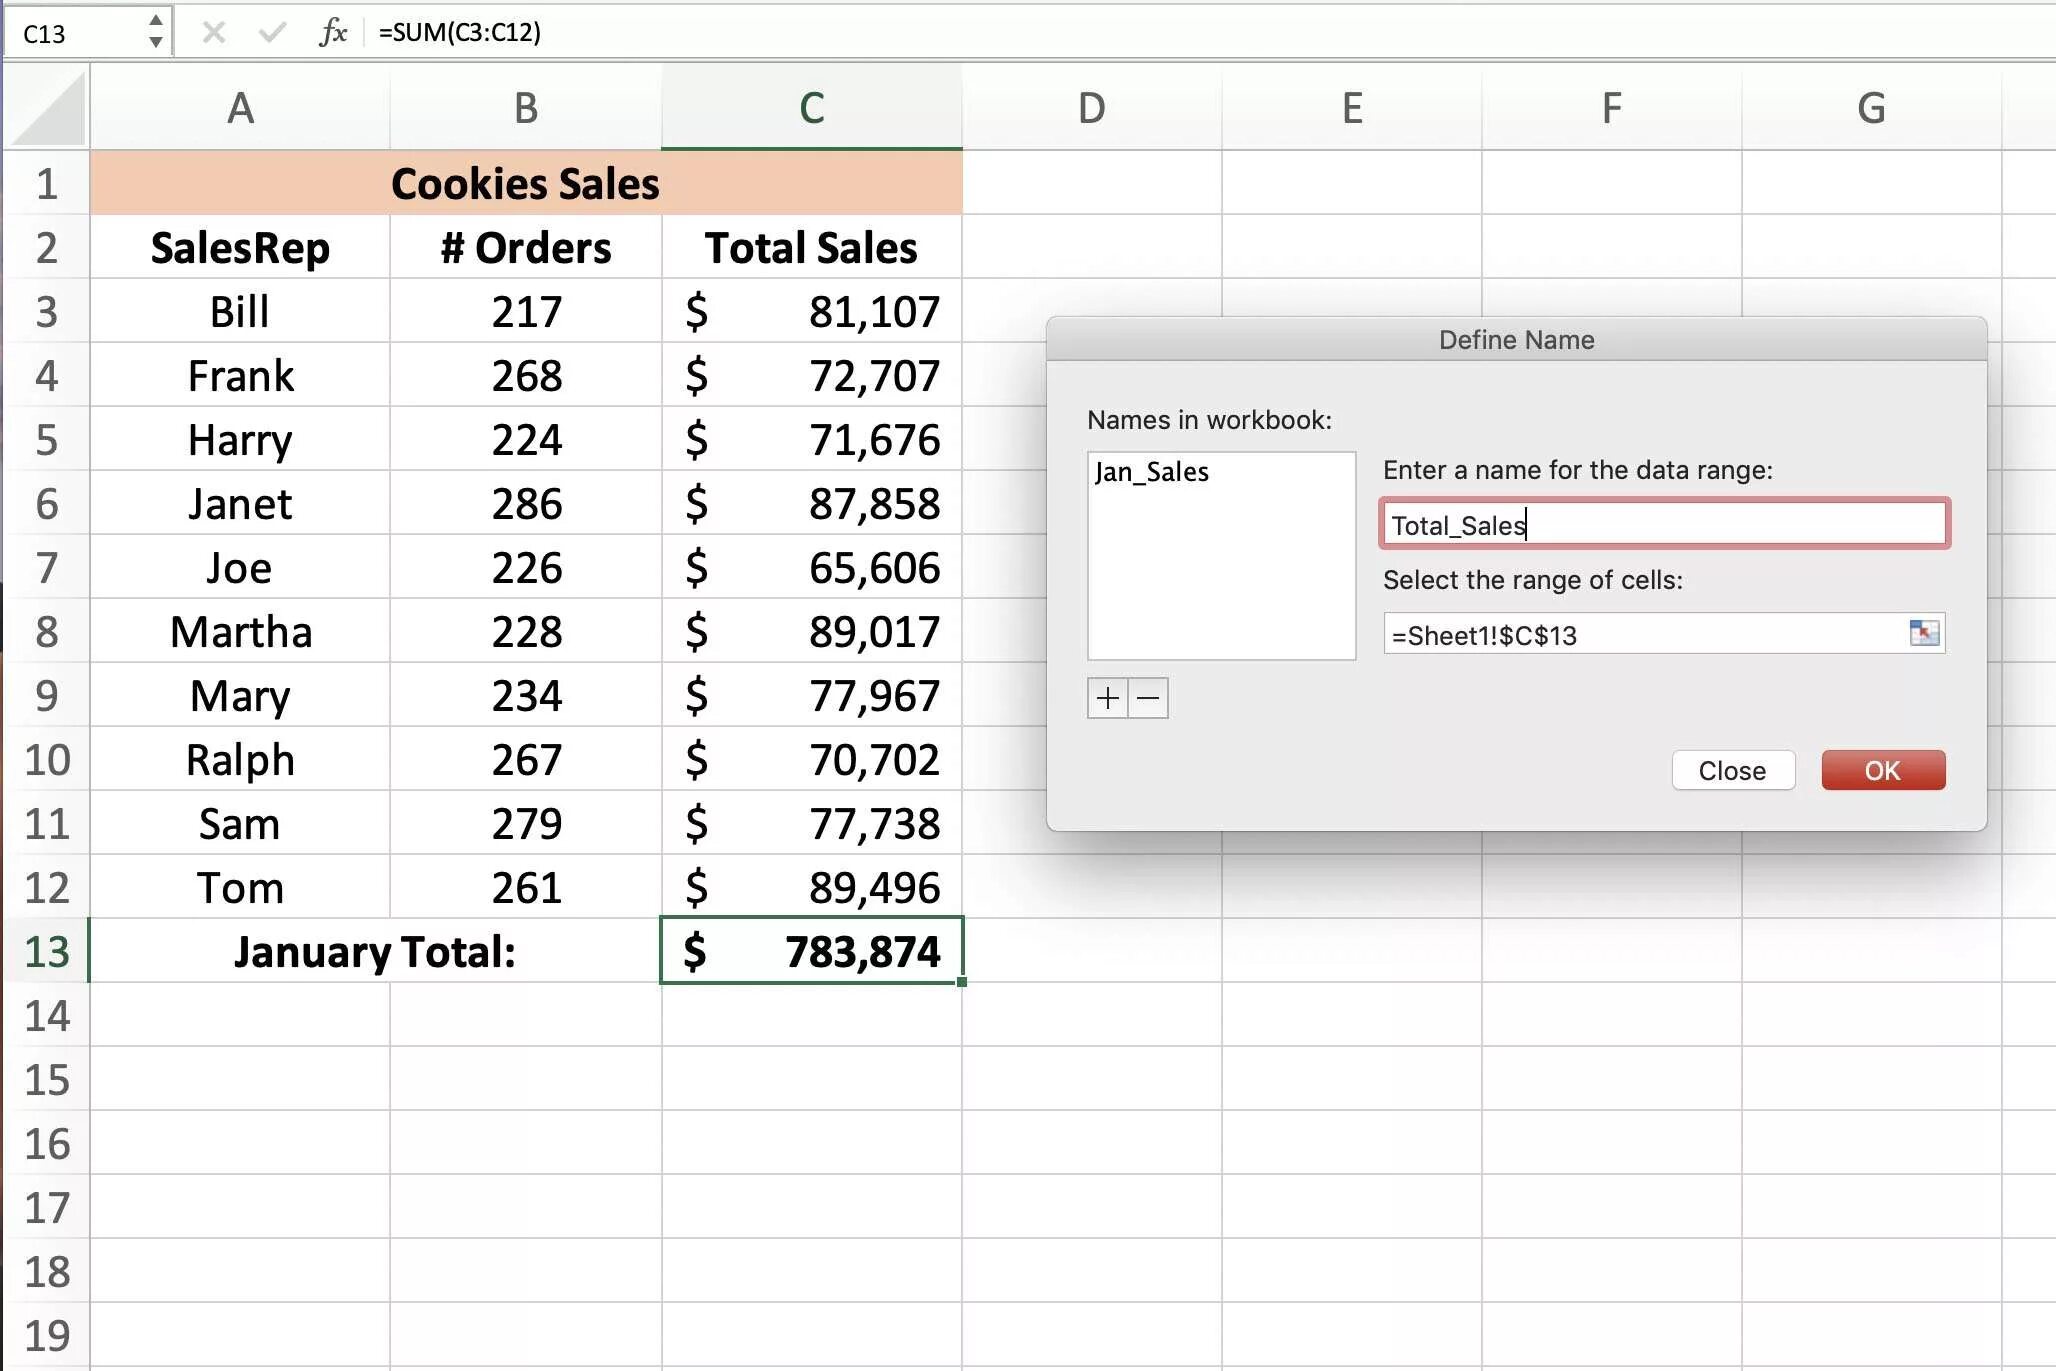Viewport: 2056px width, 1371px height.
Task: Cancel formula entry with the X icon
Action: [213, 32]
